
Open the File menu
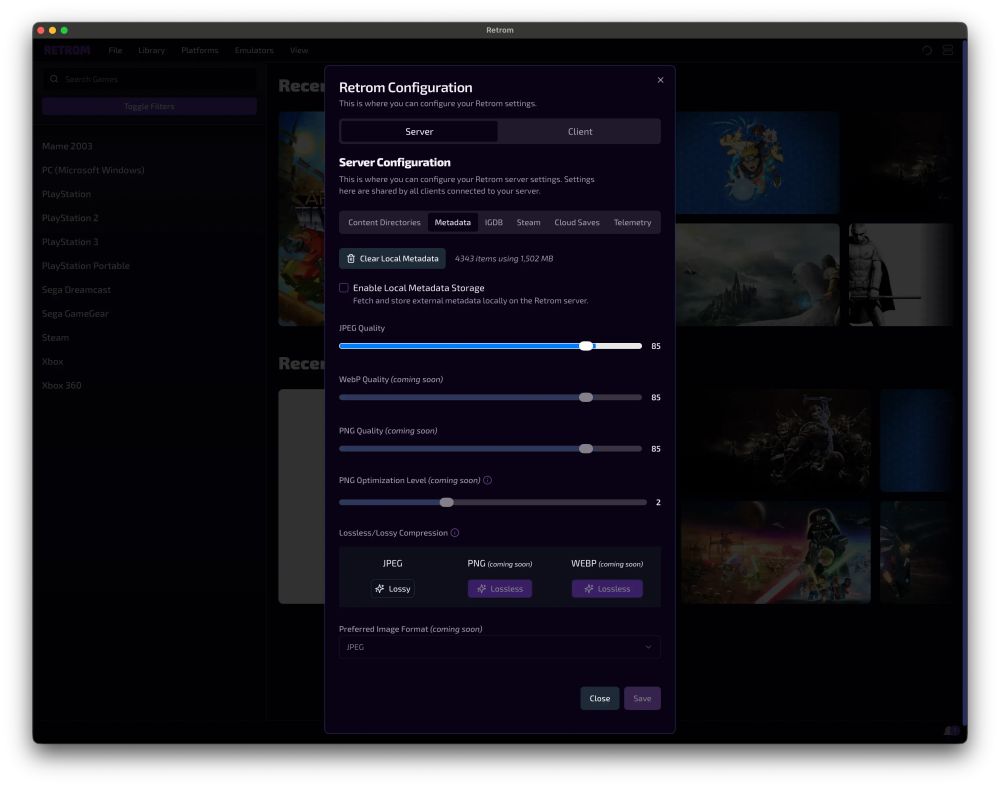point(115,50)
